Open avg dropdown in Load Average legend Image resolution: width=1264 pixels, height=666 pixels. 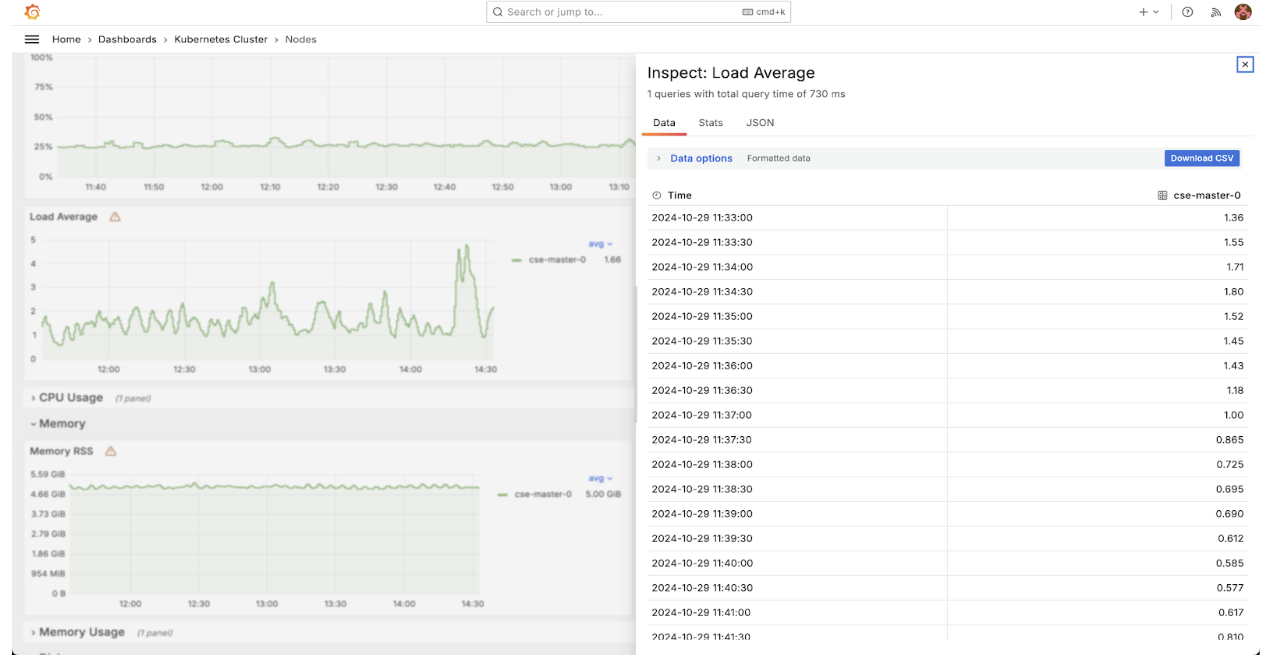coord(600,244)
